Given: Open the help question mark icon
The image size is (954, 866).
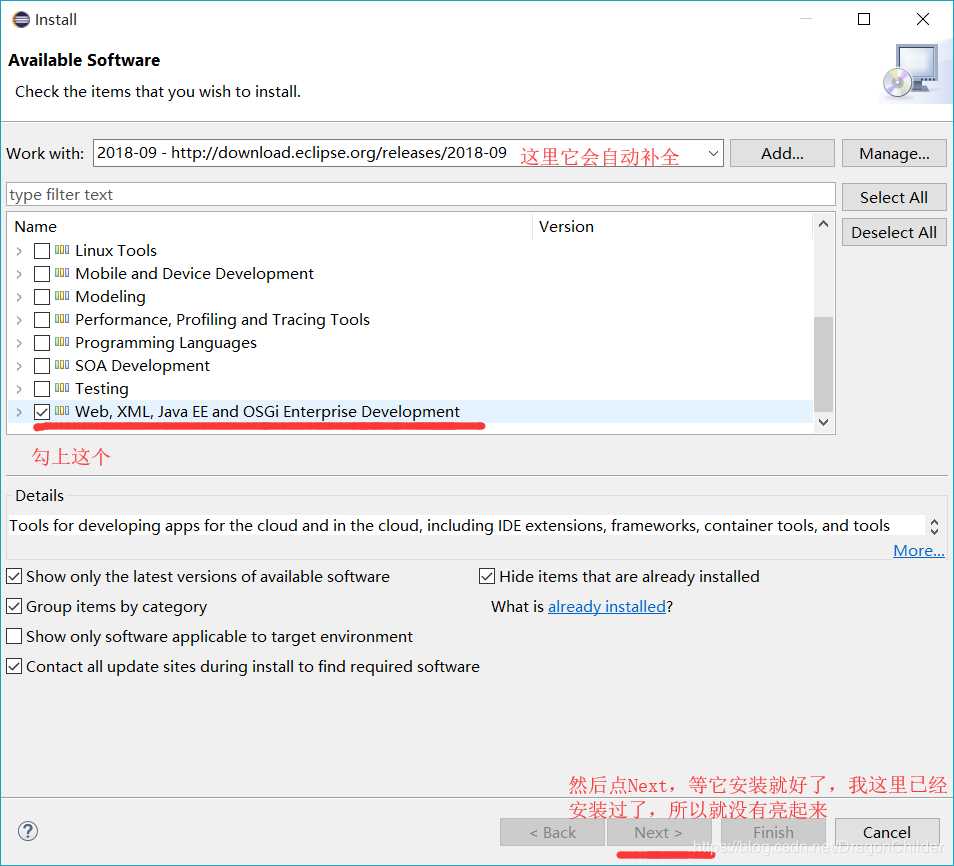Looking at the screenshot, I should click(x=27, y=831).
